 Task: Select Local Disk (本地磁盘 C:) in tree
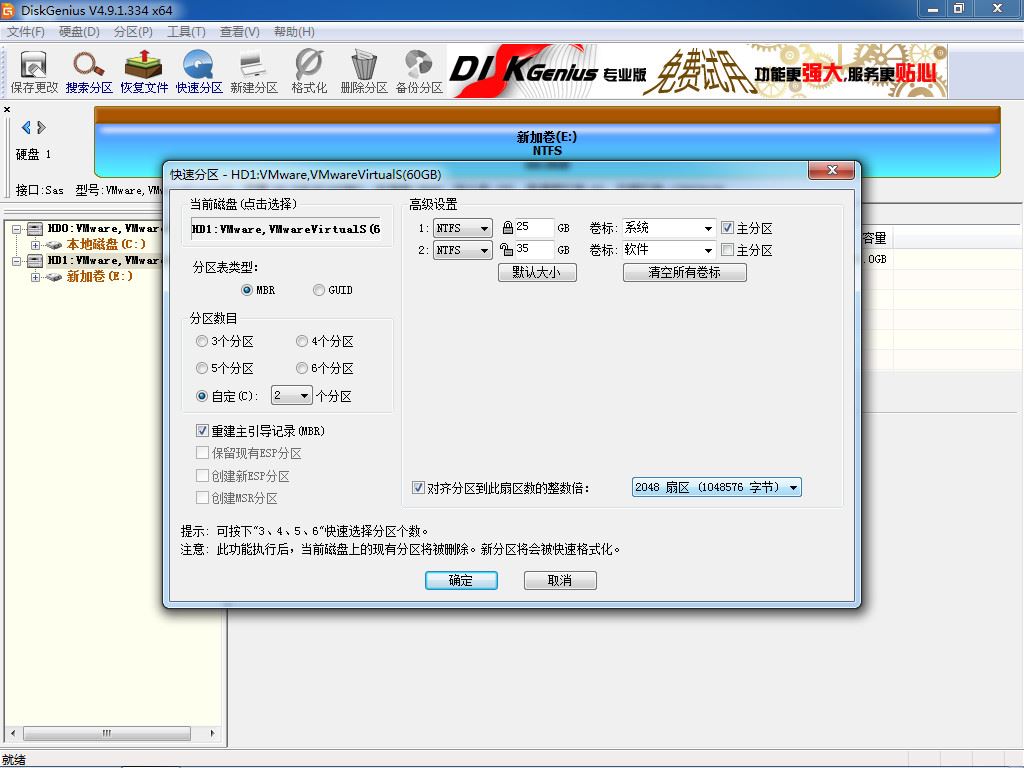click(106, 244)
